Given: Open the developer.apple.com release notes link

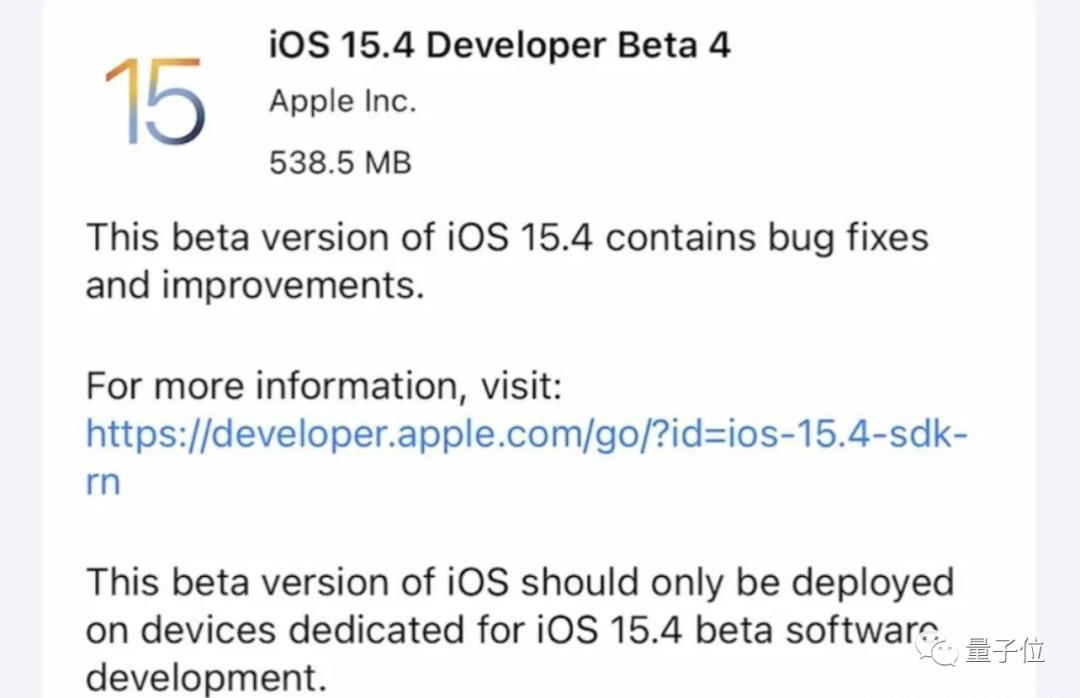Looking at the screenshot, I should pos(527,434).
